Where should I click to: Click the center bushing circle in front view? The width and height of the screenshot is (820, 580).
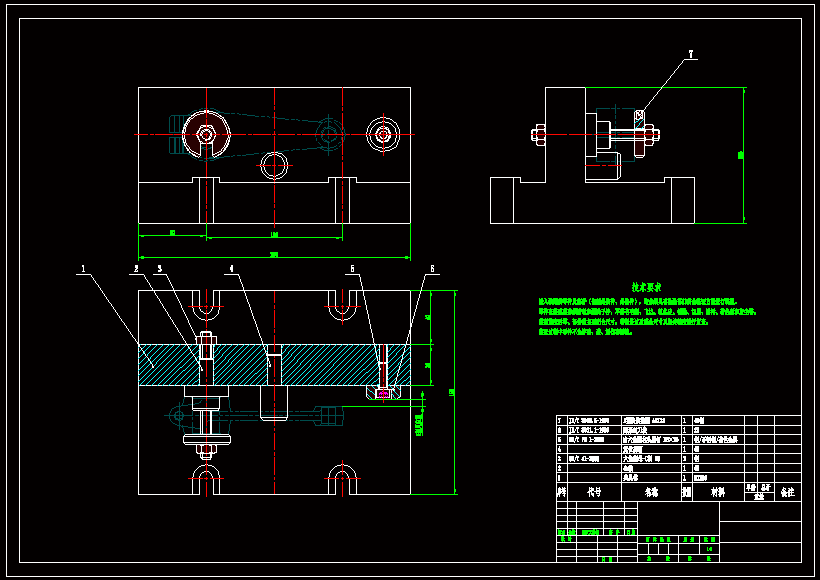tap(274, 164)
